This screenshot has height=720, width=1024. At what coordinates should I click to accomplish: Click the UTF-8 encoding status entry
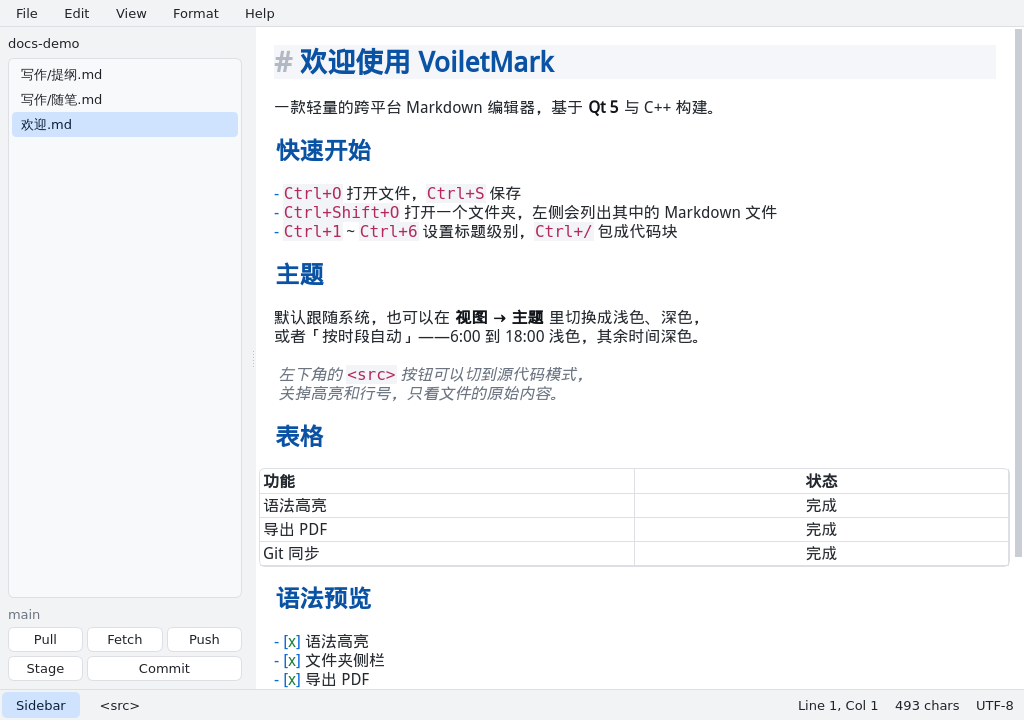coord(995,706)
